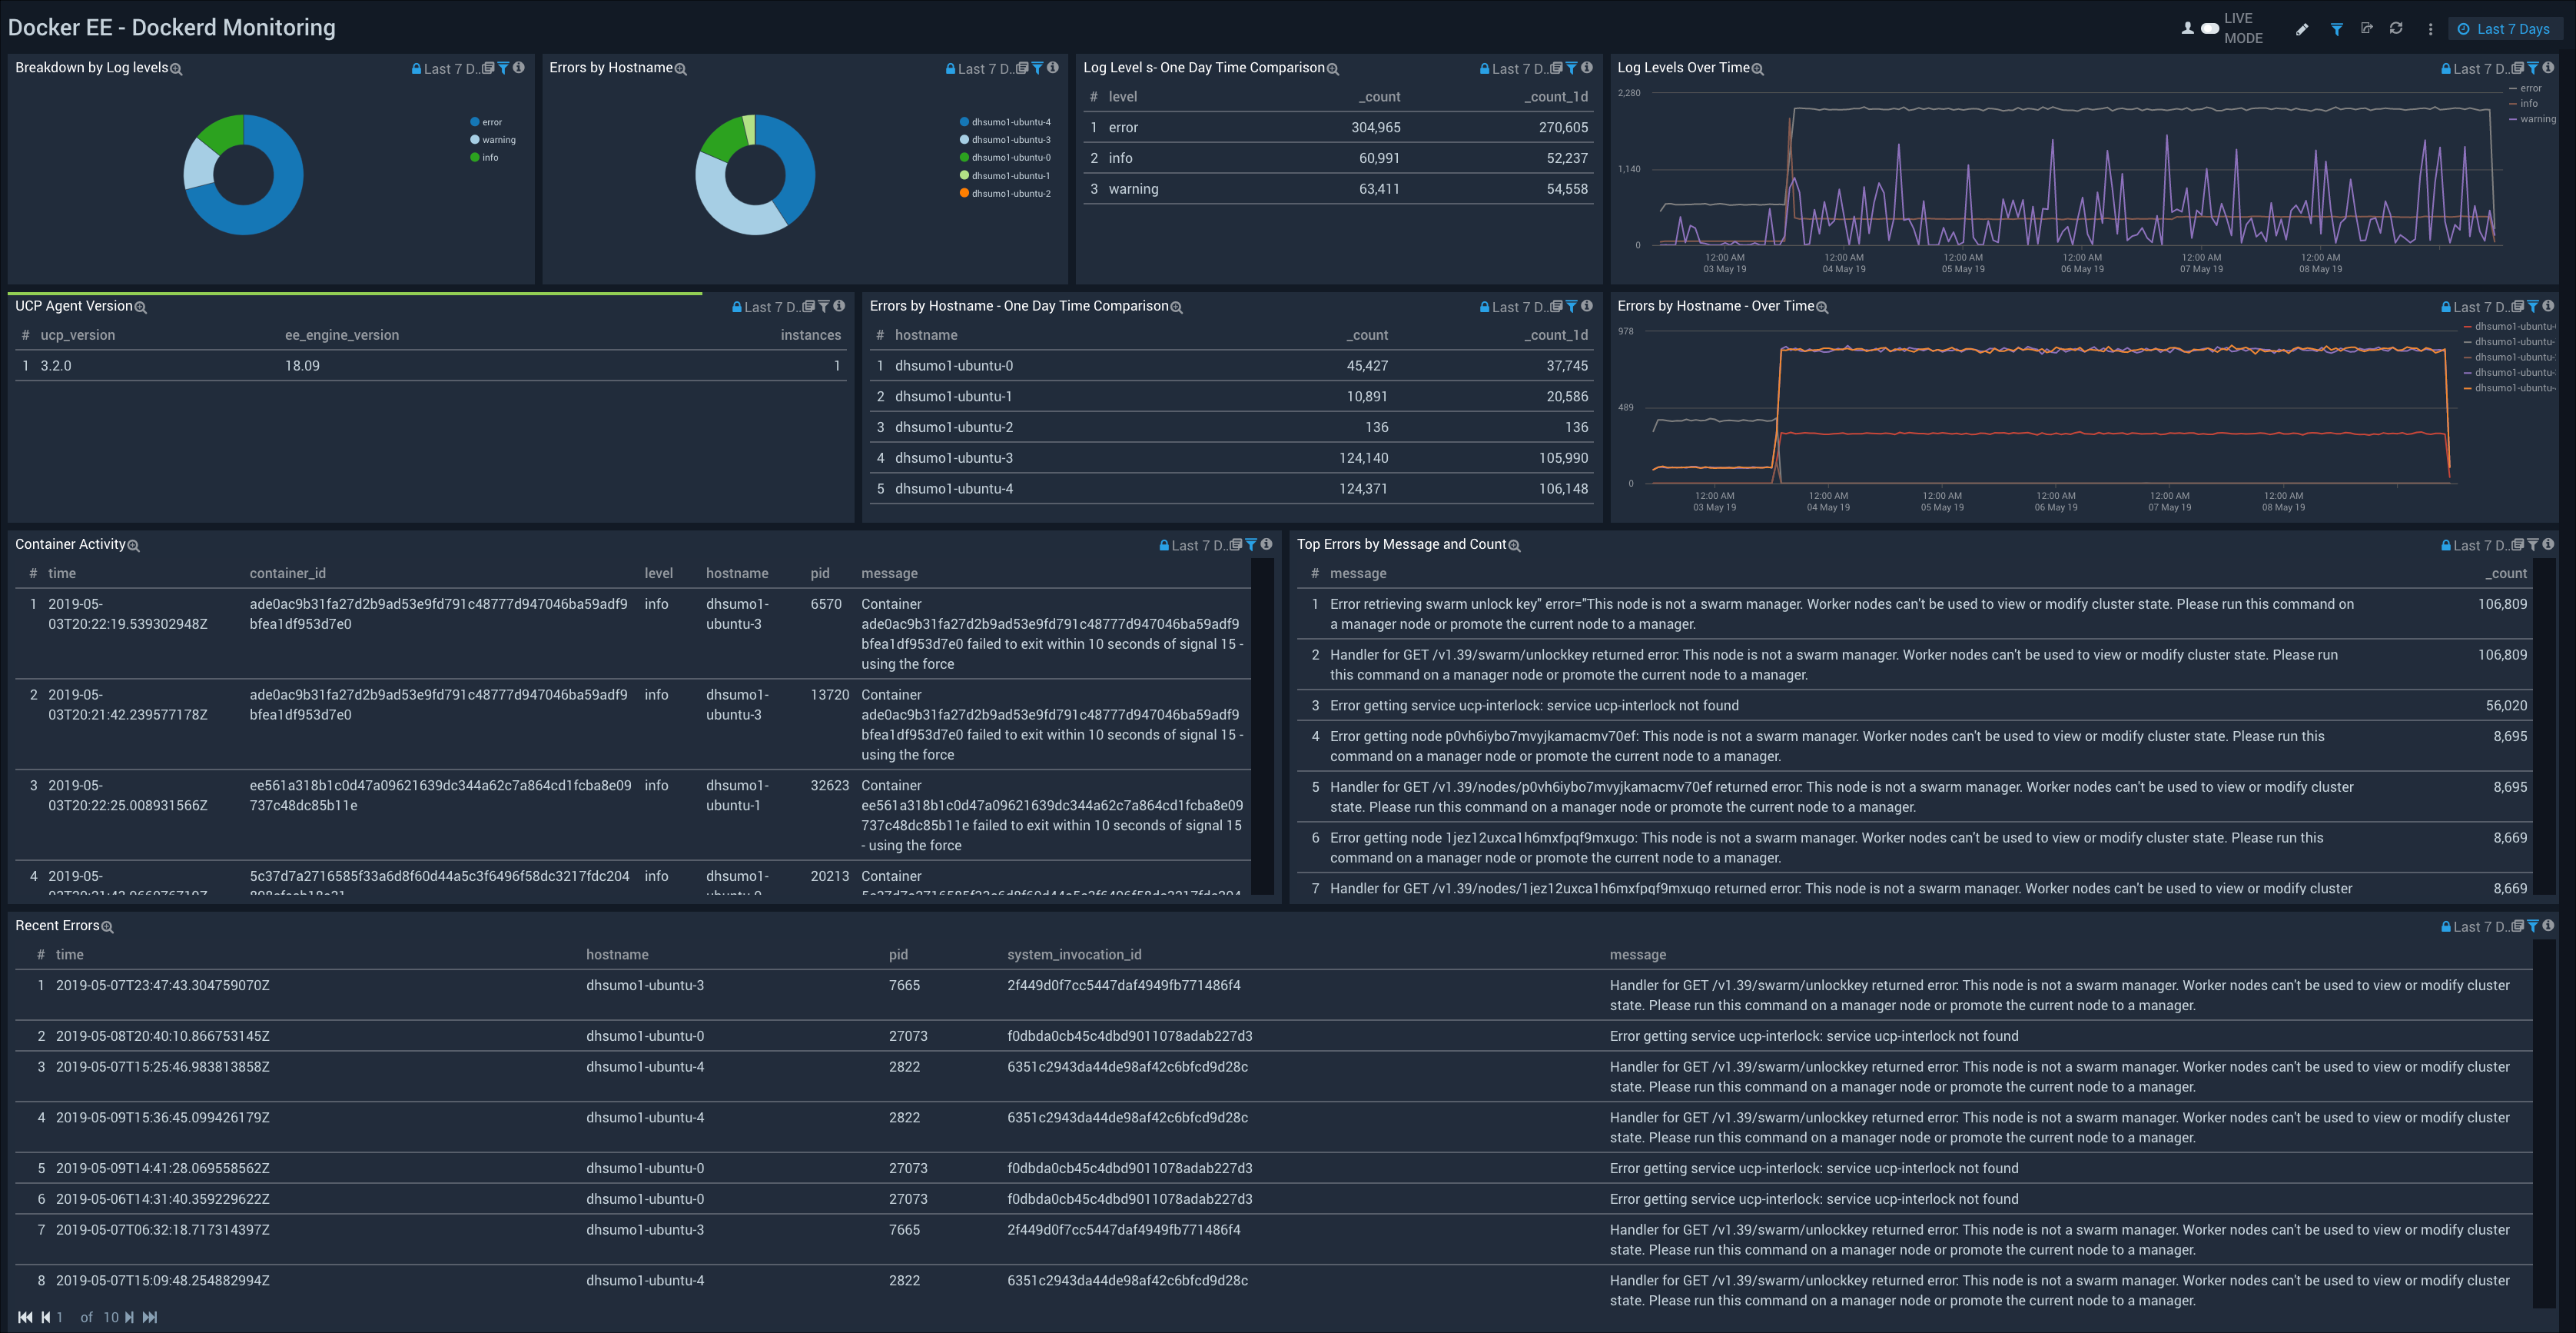Click the user sharing icon beside Live Mode
This screenshot has height=1333, width=2576.
click(x=2187, y=28)
